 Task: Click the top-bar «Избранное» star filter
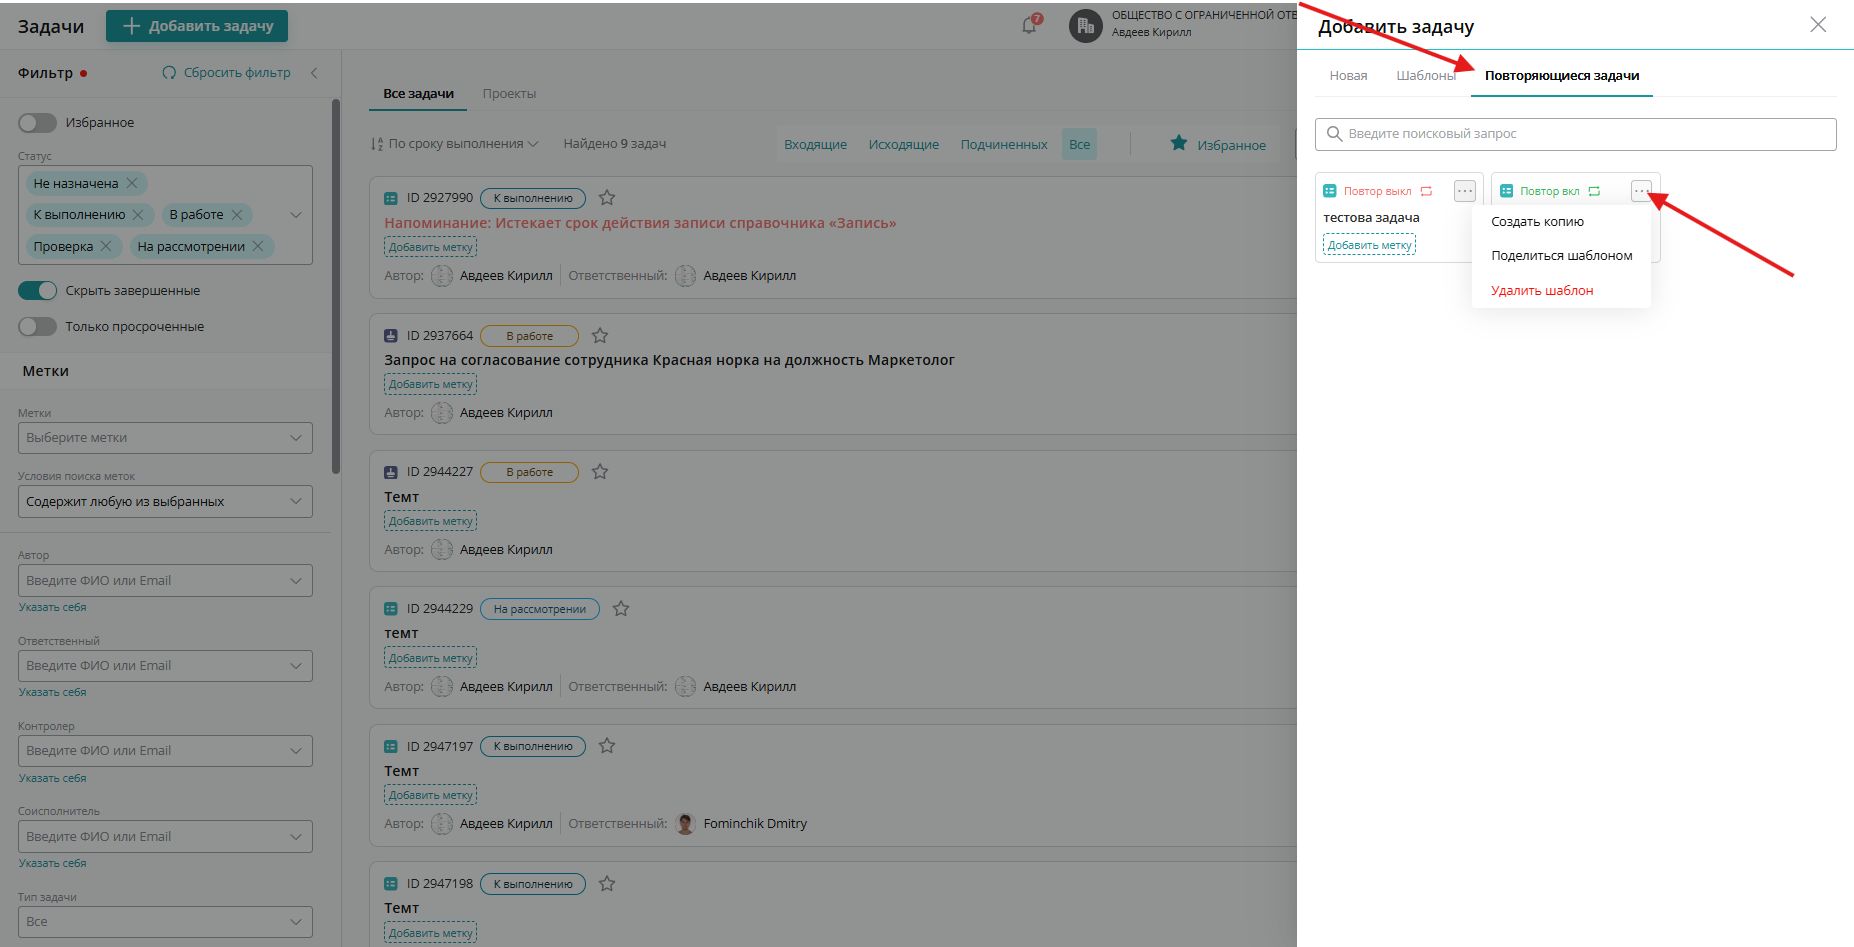pyautogui.click(x=1218, y=145)
